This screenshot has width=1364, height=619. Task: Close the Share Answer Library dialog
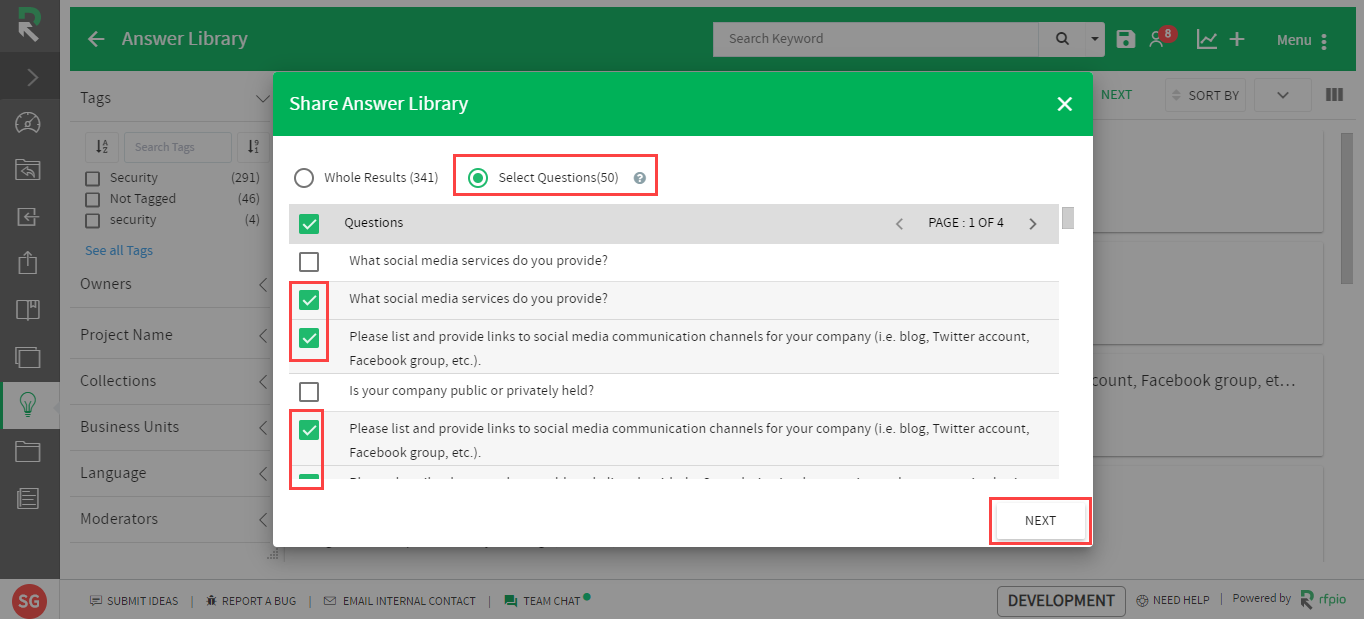point(1064,104)
